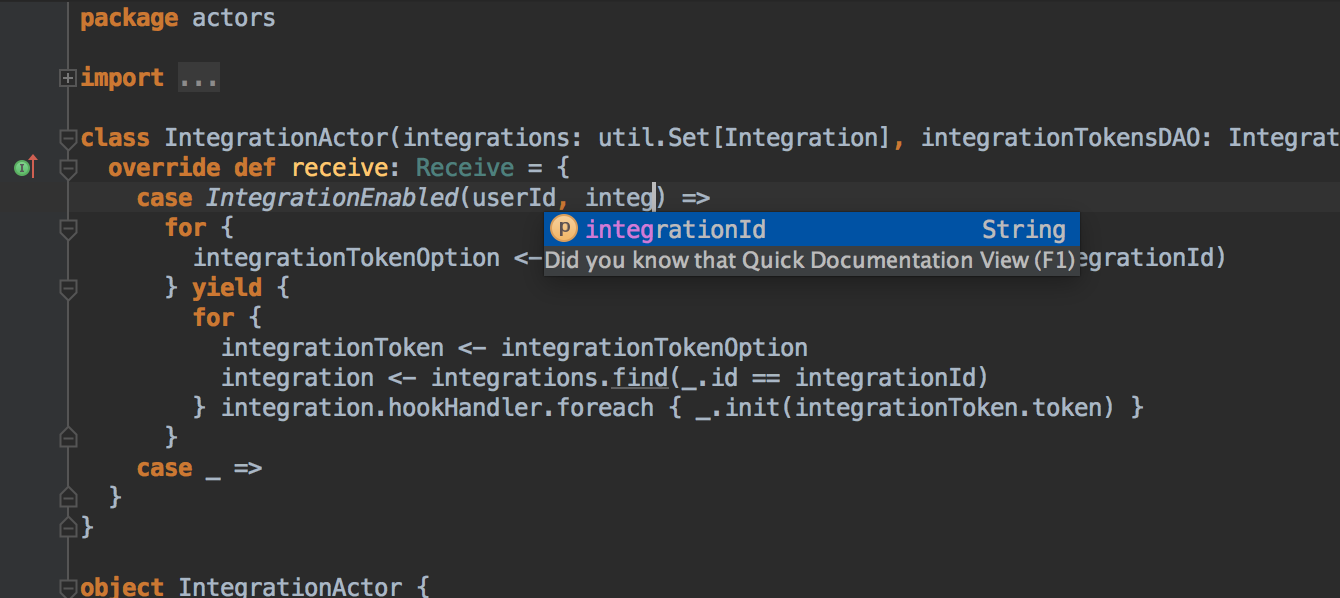Collapse the yield block fold marker
Screen dimensions: 1340x598
coord(68,289)
